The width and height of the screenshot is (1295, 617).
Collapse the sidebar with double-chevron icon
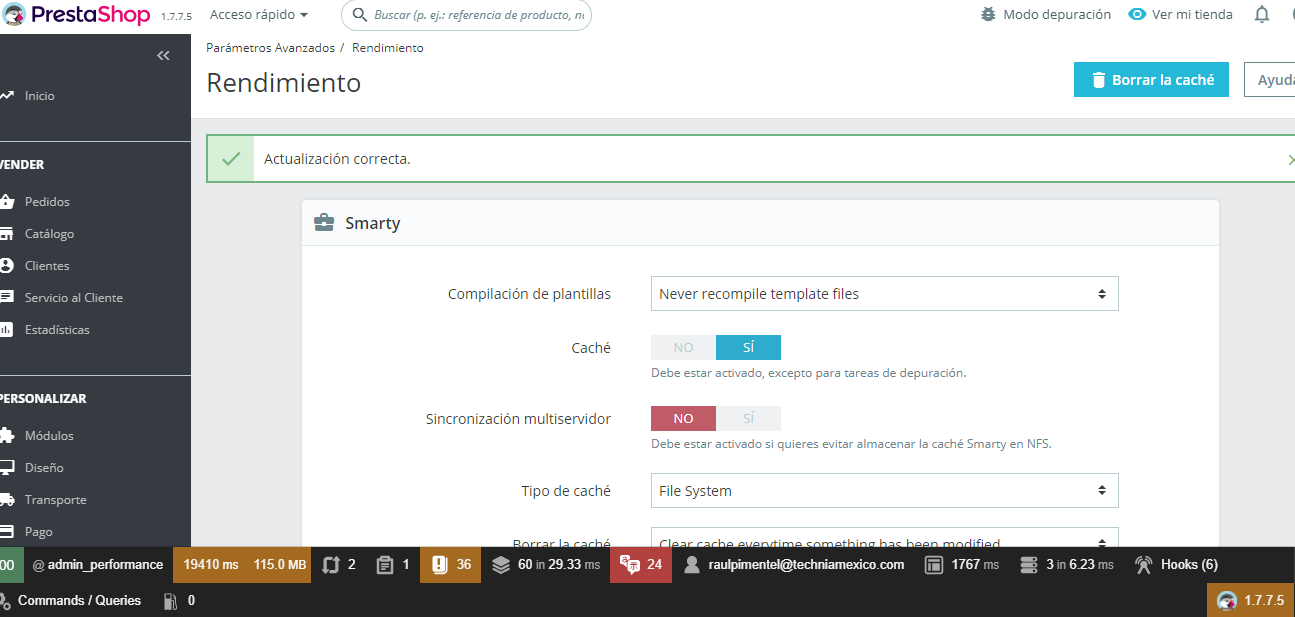pyautogui.click(x=164, y=56)
